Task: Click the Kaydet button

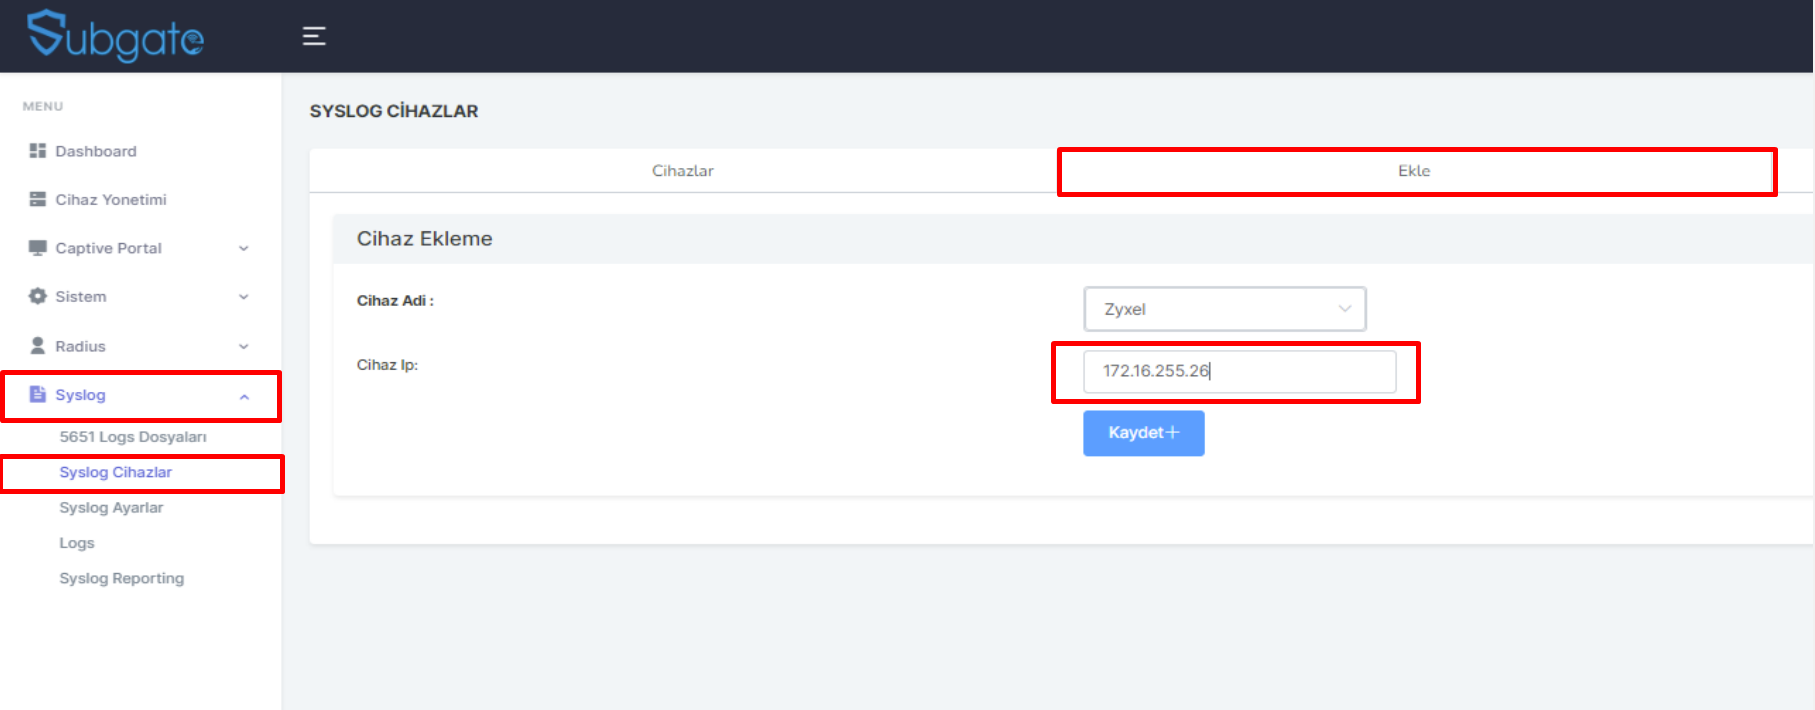Action: [1144, 433]
